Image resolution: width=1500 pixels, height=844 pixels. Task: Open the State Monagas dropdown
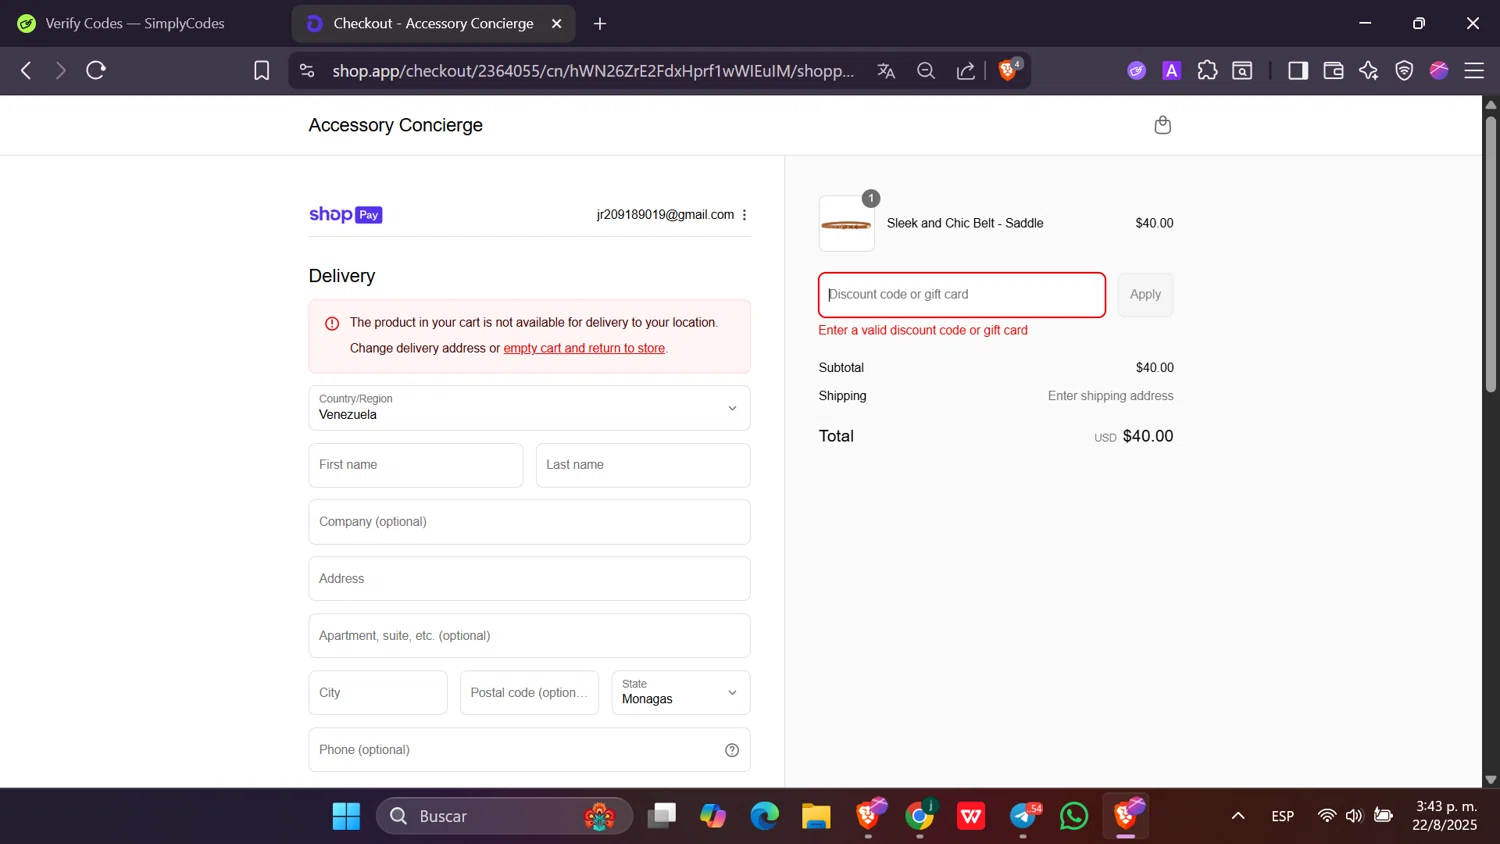[x=681, y=692]
